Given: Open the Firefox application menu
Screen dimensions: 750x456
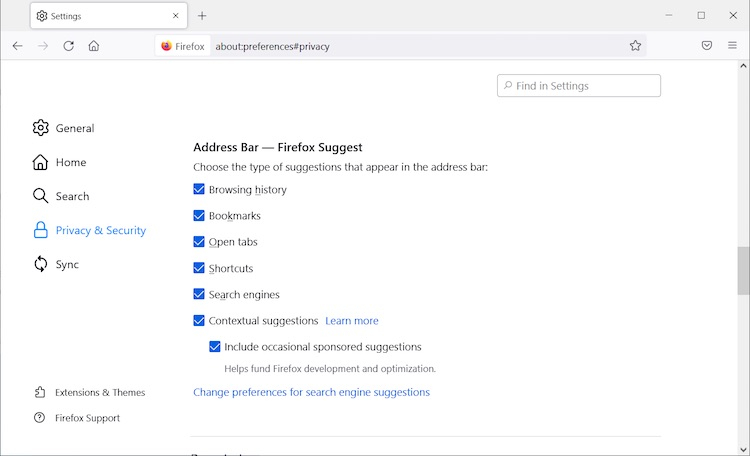Looking at the screenshot, I should pos(732,46).
